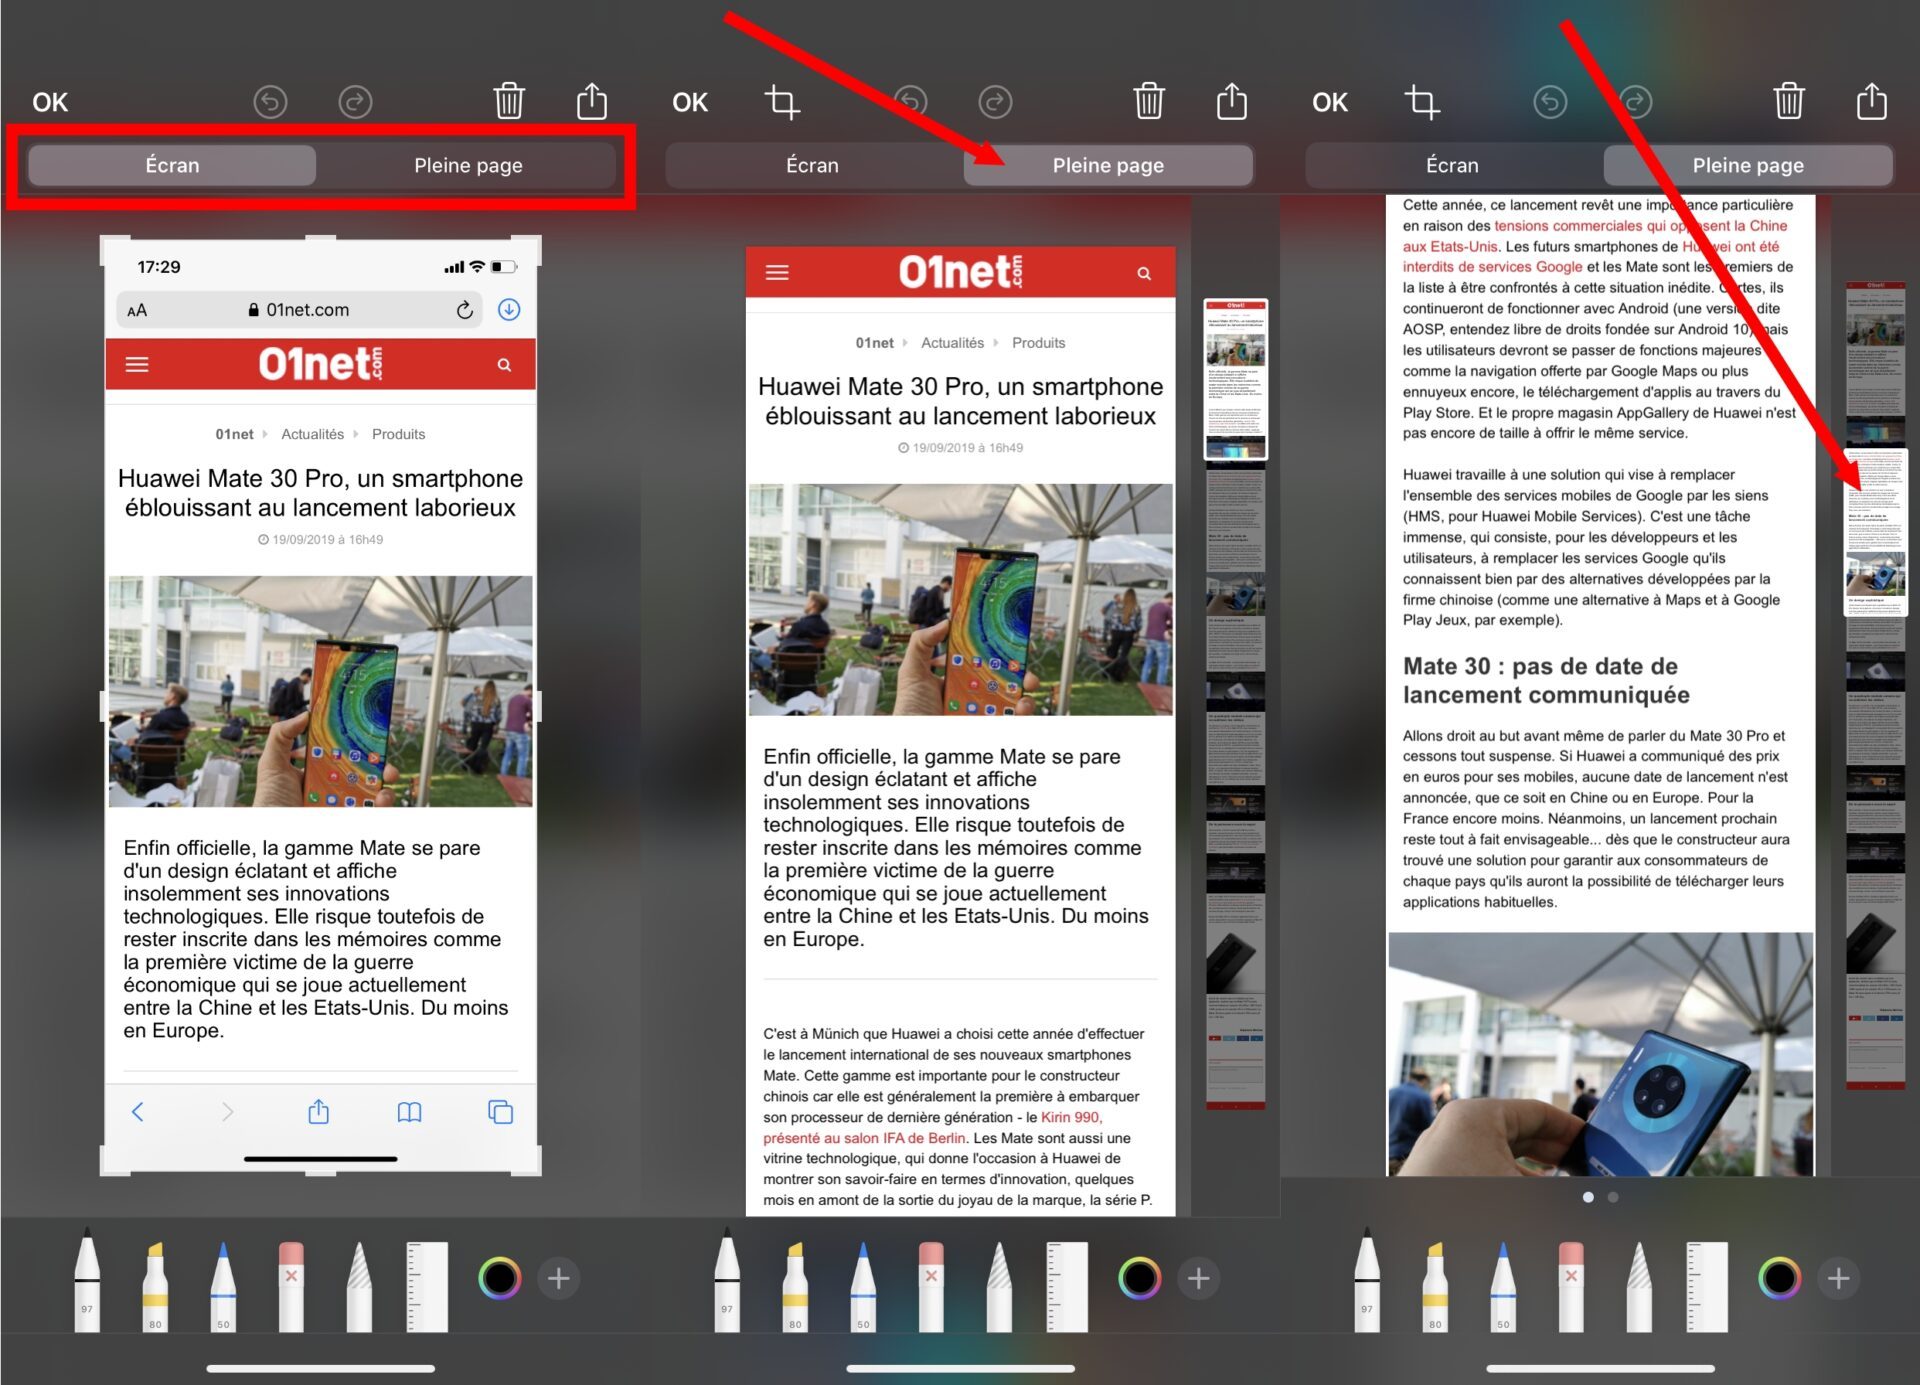Tap the plus button in the middle editor
Screen dimensions: 1920x1385
click(1199, 1278)
